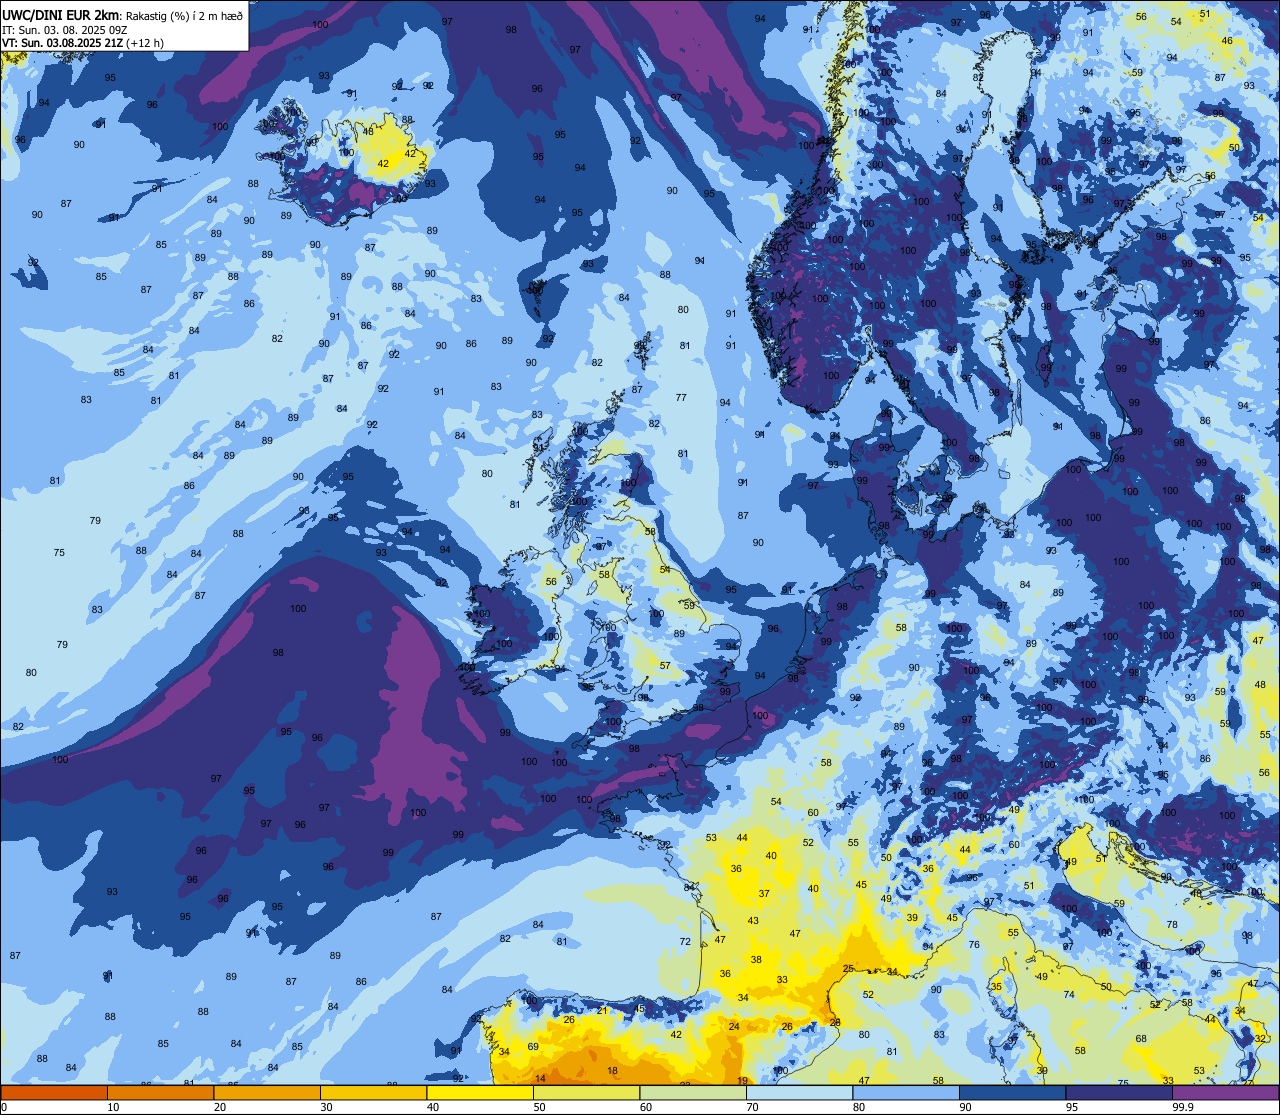Click the 10–20 orange legend swatch
This screenshot has width=1280, height=1115.
coord(160,1092)
